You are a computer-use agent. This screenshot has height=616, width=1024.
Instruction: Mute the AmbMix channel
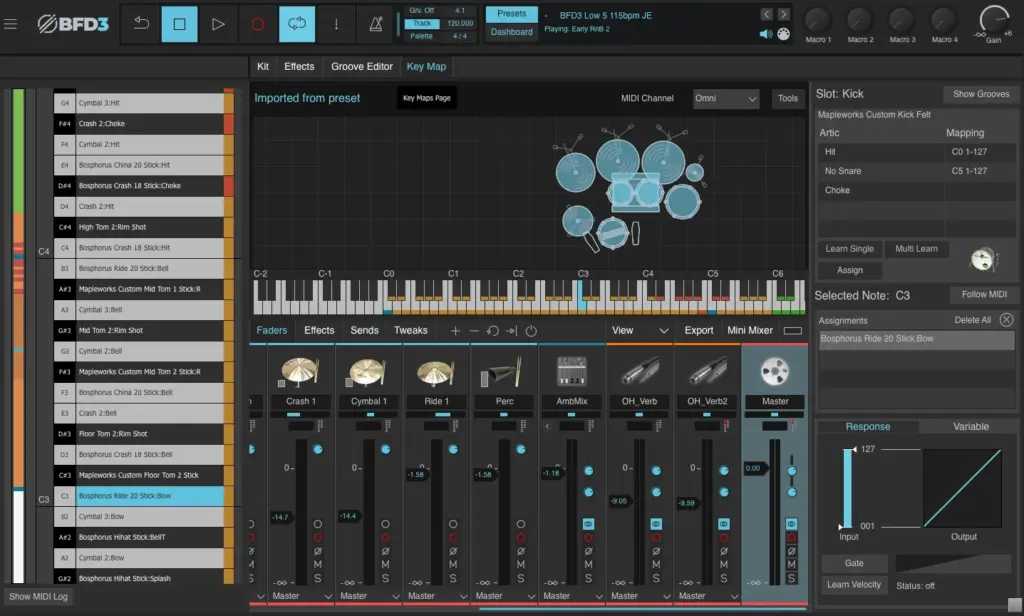(x=588, y=564)
